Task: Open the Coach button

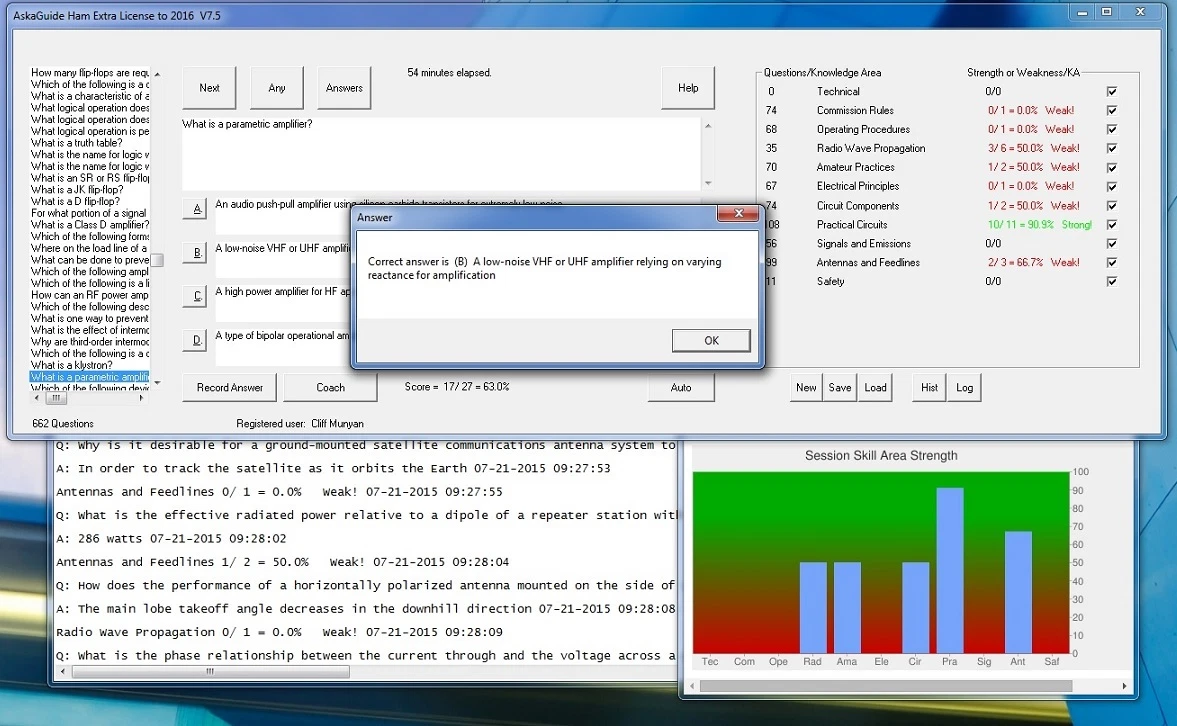Action: (330, 387)
